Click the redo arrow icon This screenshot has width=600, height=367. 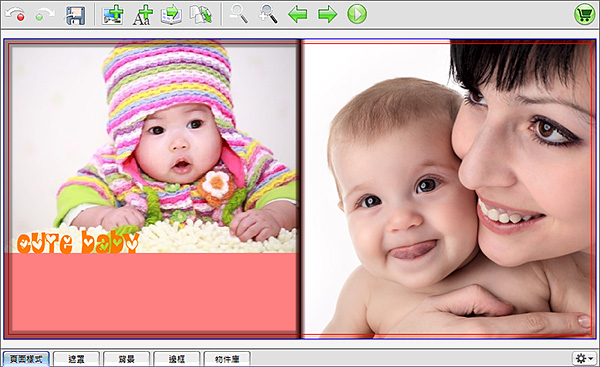coord(44,15)
